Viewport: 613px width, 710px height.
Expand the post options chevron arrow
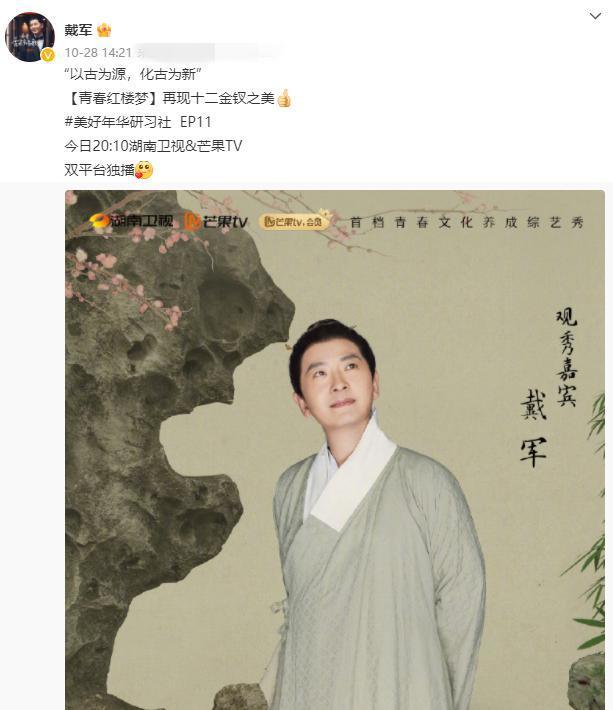[595, 16]
